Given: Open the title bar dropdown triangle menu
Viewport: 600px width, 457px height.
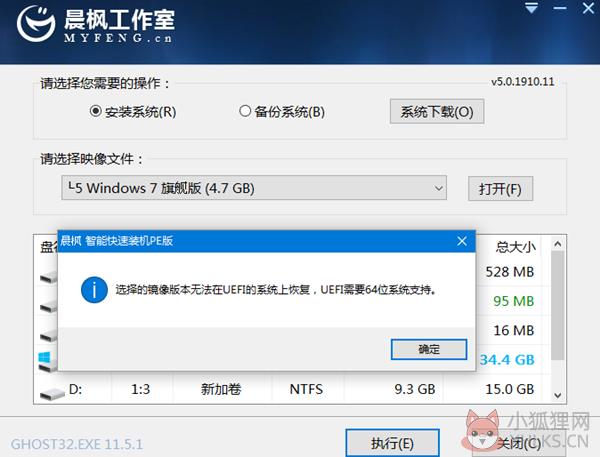Looking at the screenshot, I should point(531,8).
